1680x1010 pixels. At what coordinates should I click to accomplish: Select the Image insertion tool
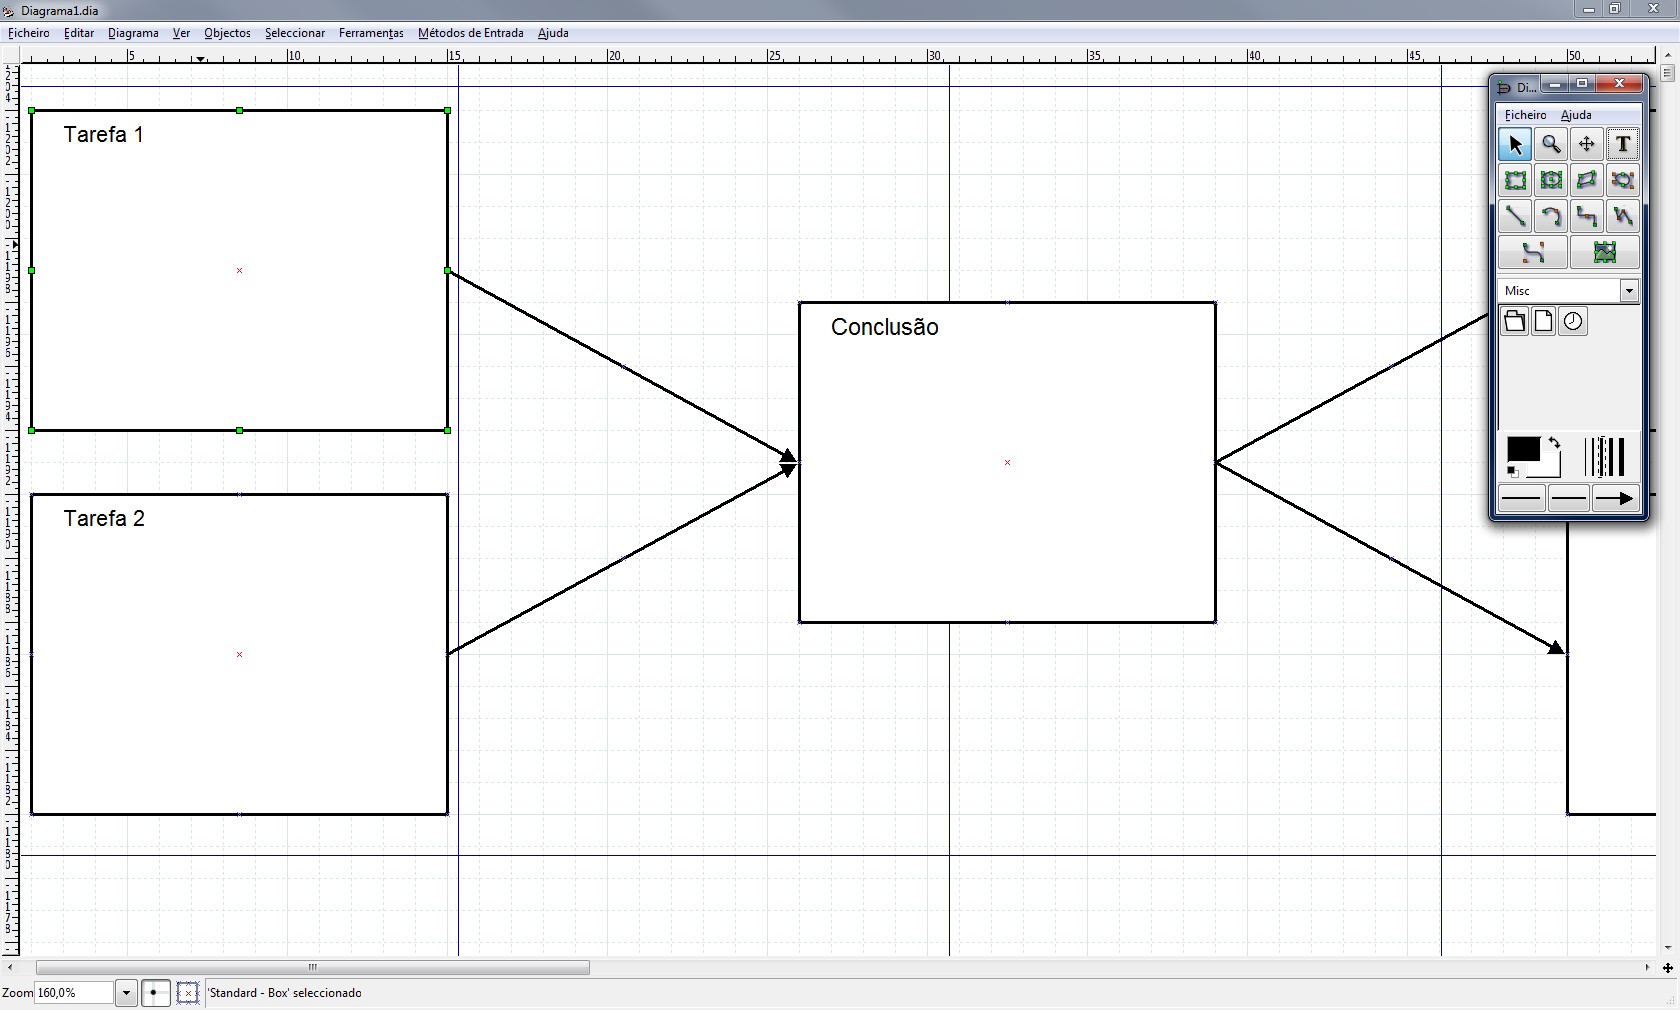1604,253
